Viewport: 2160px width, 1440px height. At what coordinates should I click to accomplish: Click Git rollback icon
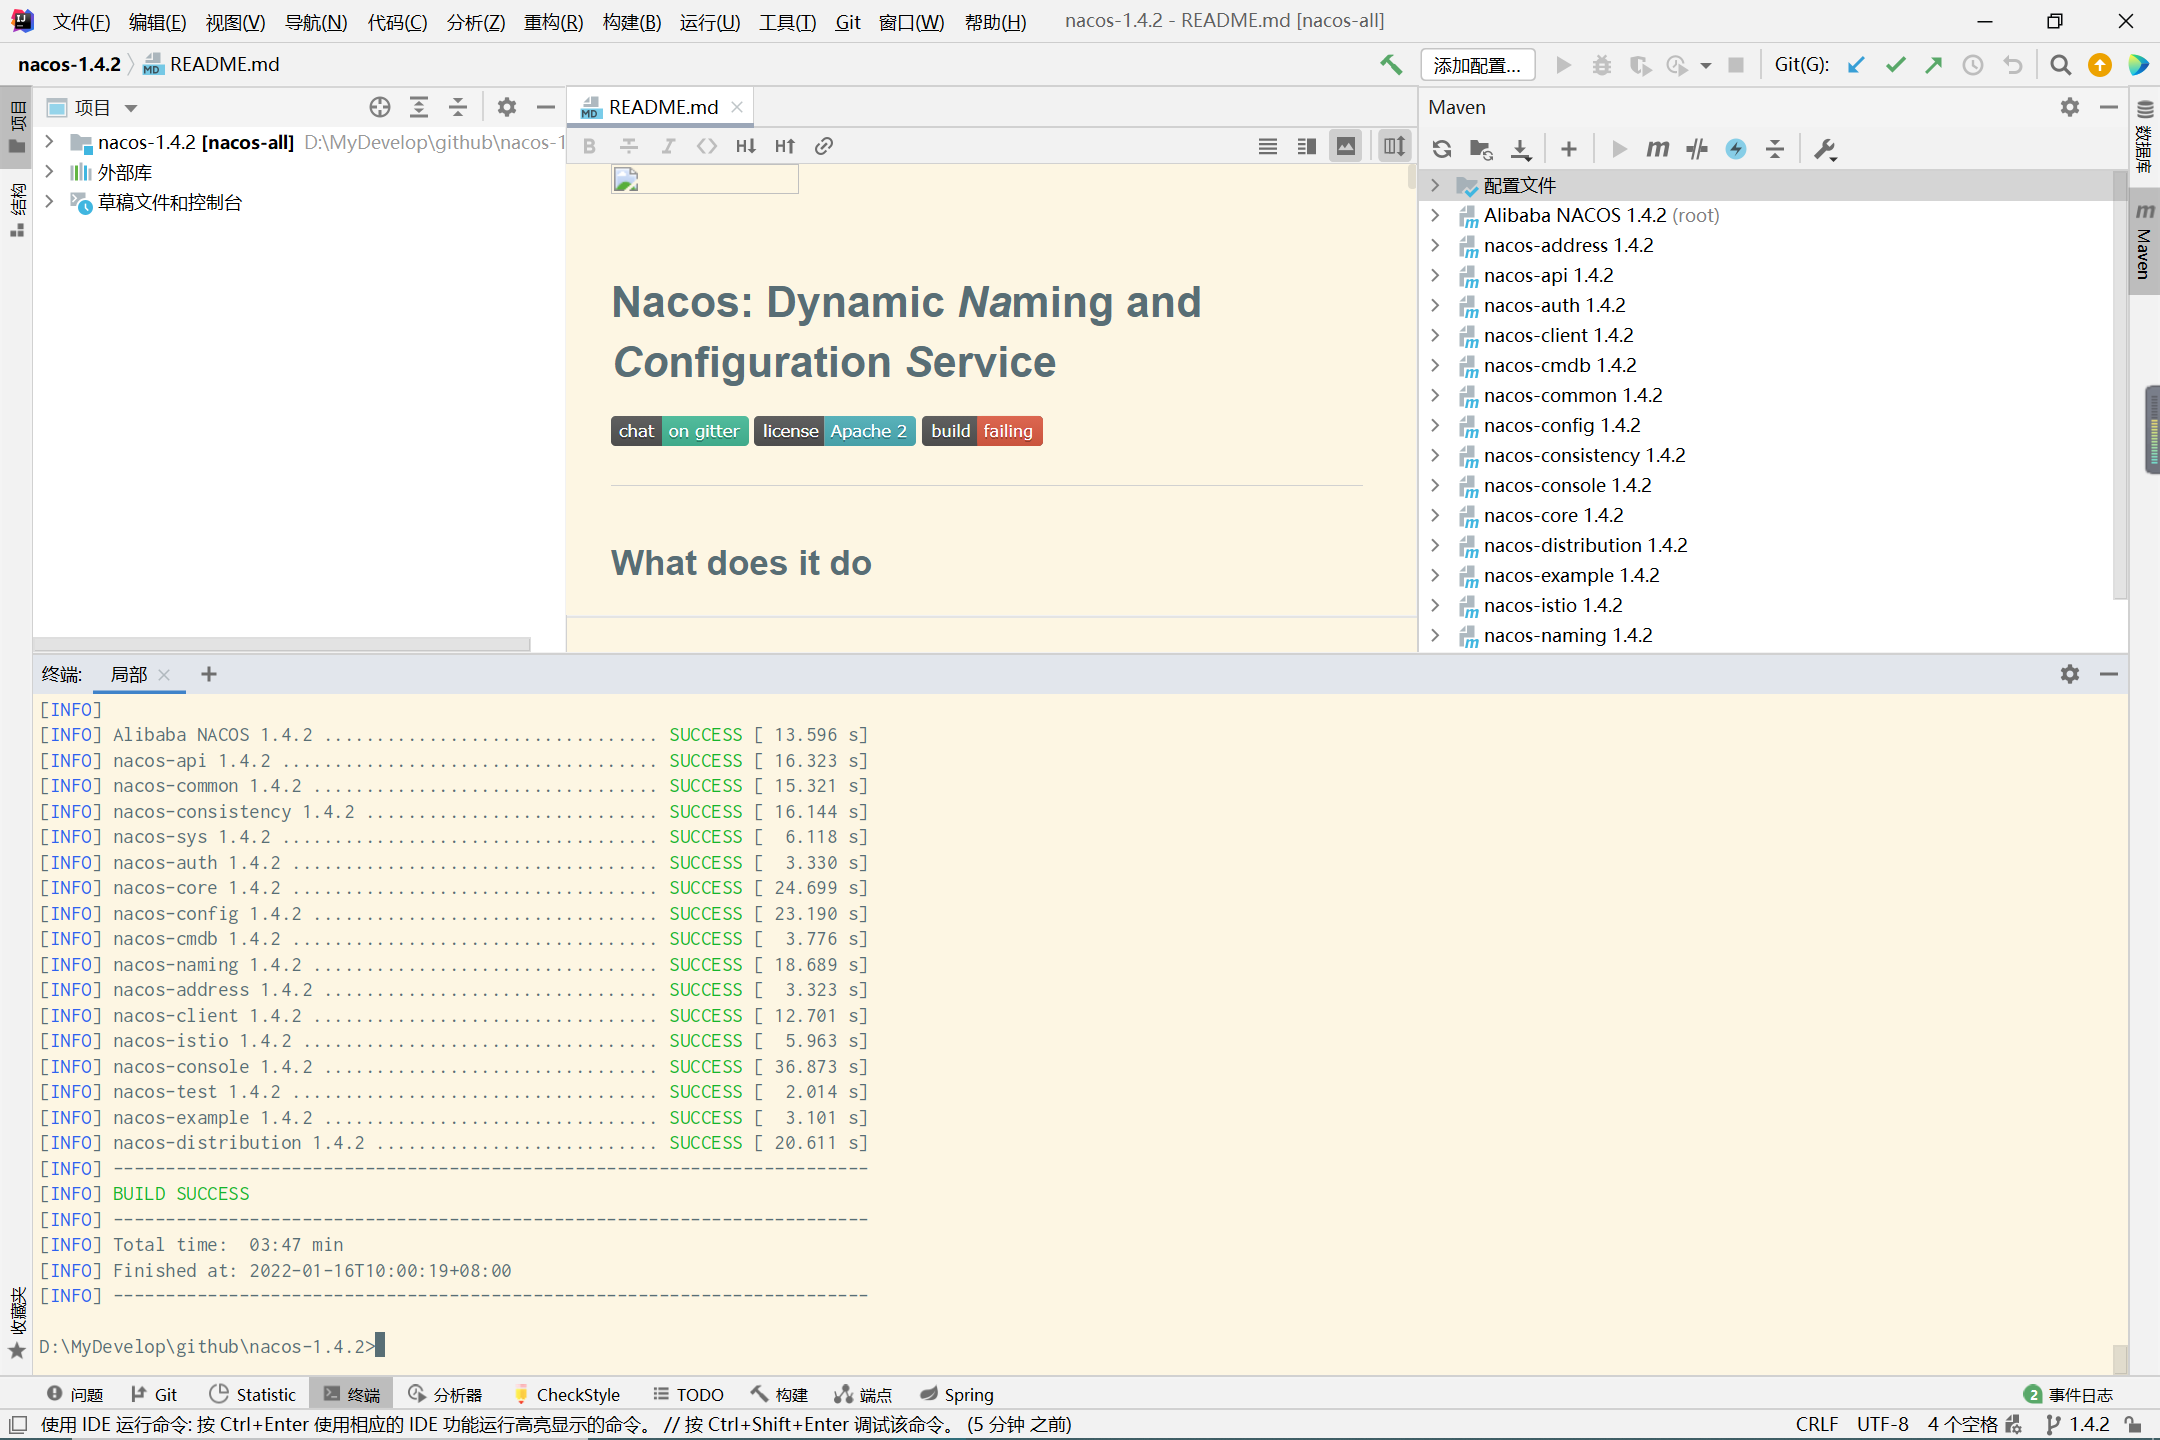2012,65
